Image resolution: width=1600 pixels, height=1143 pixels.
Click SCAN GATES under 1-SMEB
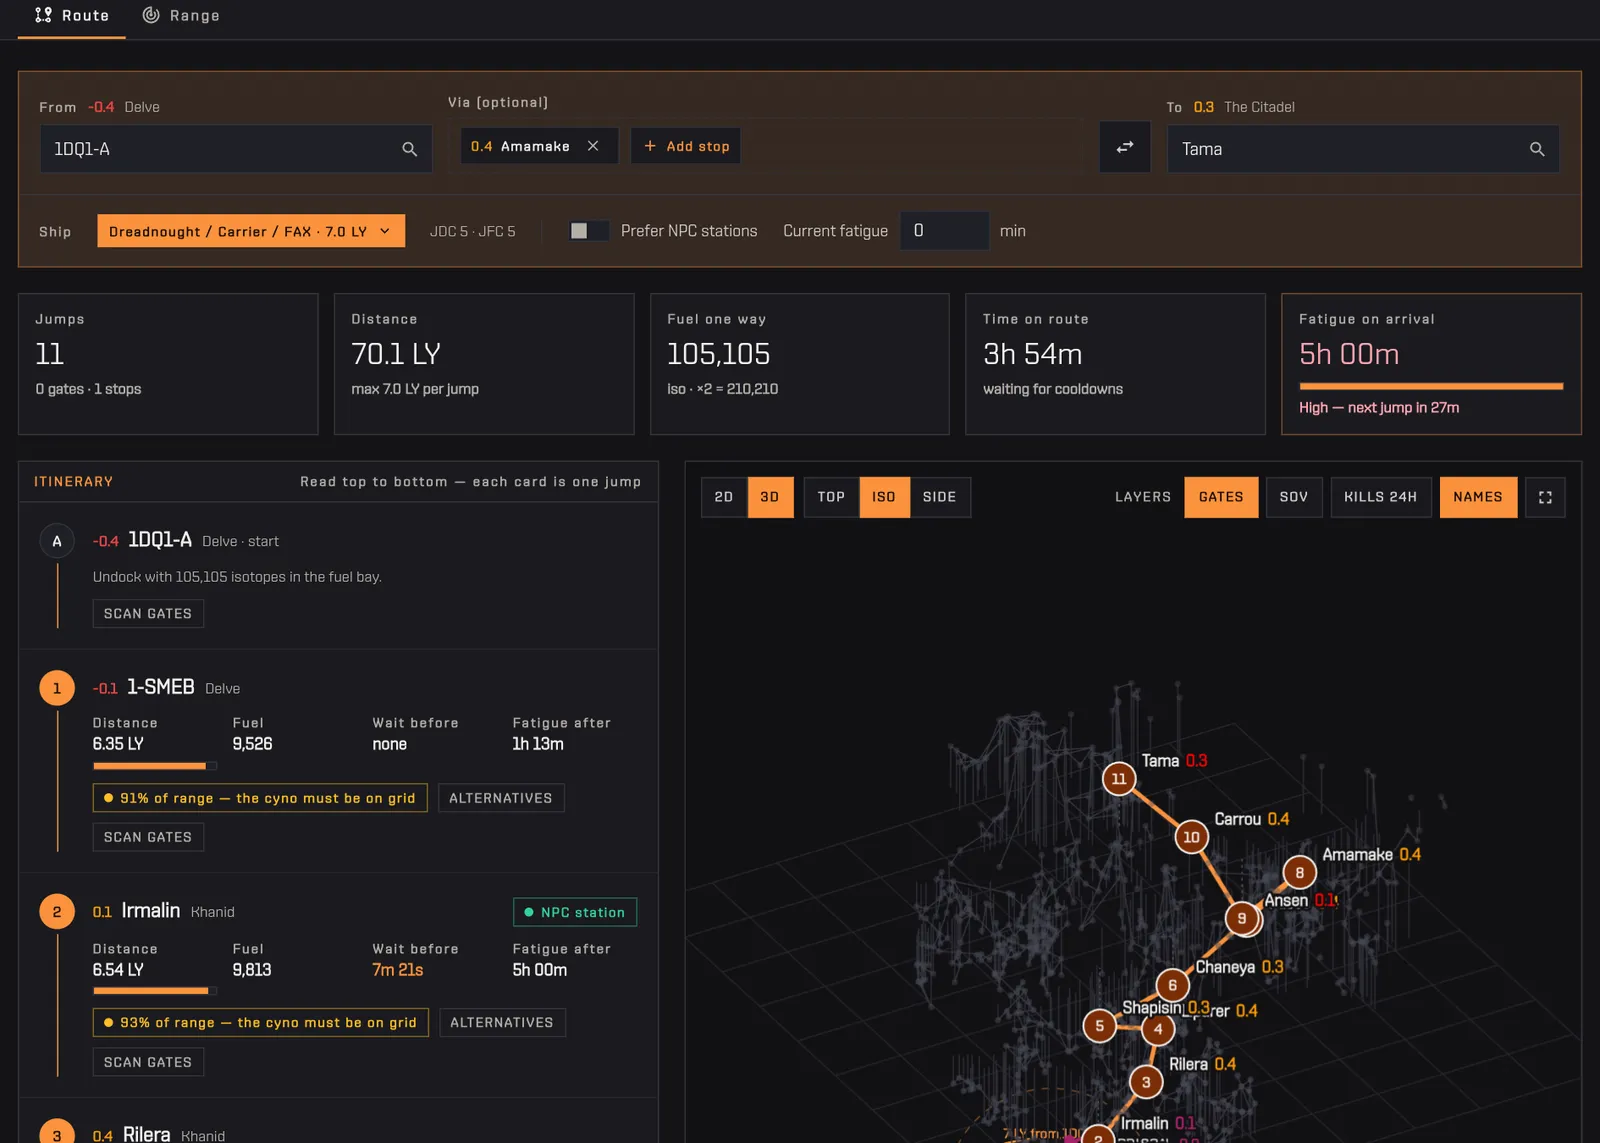148,837
